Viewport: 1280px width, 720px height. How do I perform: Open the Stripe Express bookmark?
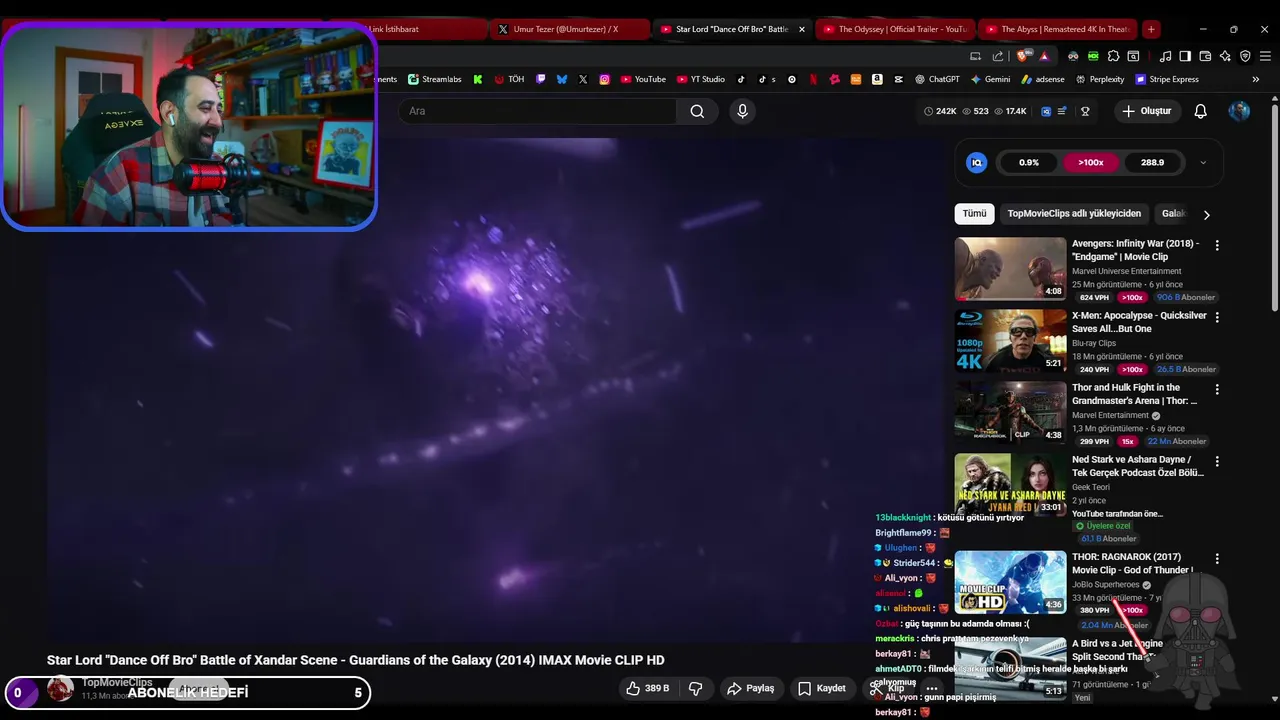tap(1167, 79)
